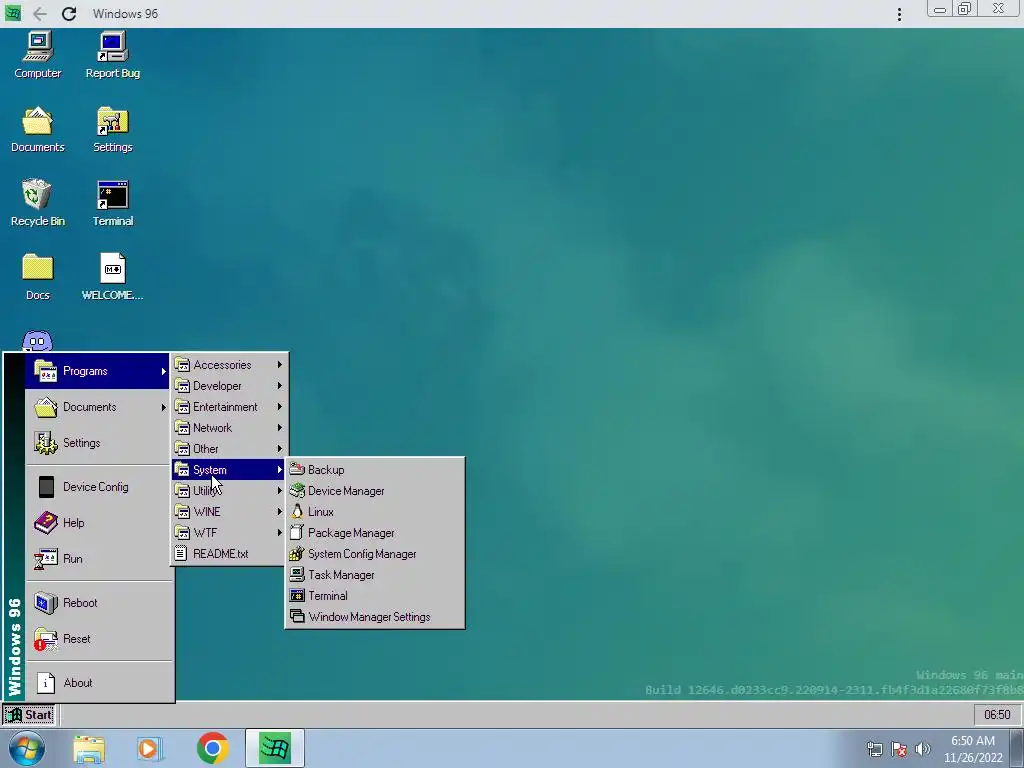Open Settings in the Start menu
1024x768 pixels.
[99, 443]
